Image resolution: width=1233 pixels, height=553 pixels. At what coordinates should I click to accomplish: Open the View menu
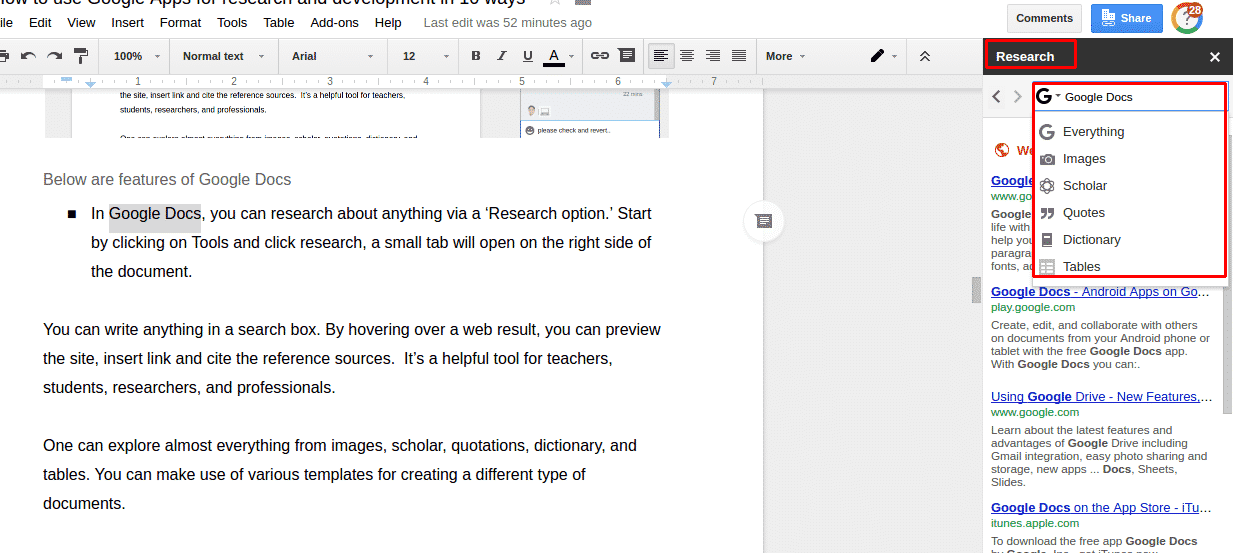tap(81, 22)
